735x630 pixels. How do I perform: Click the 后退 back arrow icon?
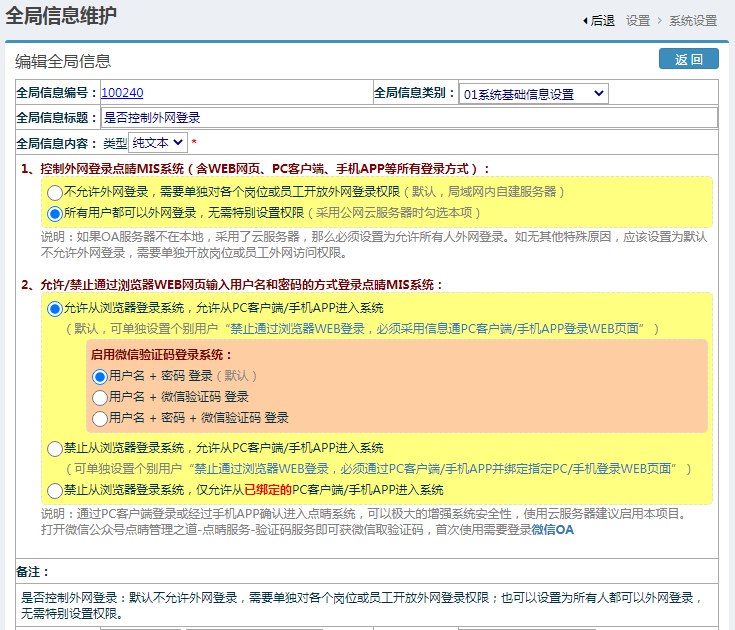pyautogui.click(x=584, y=20)
